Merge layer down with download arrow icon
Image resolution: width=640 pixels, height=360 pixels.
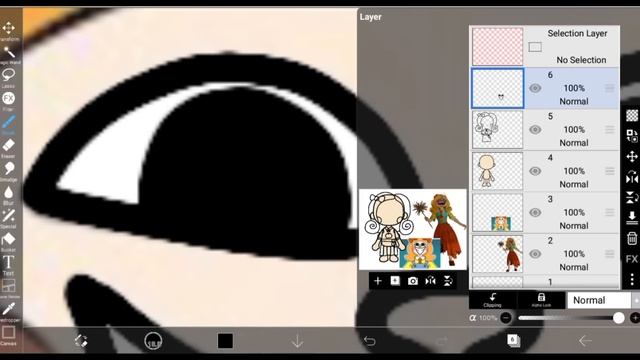tap(632, 218)
